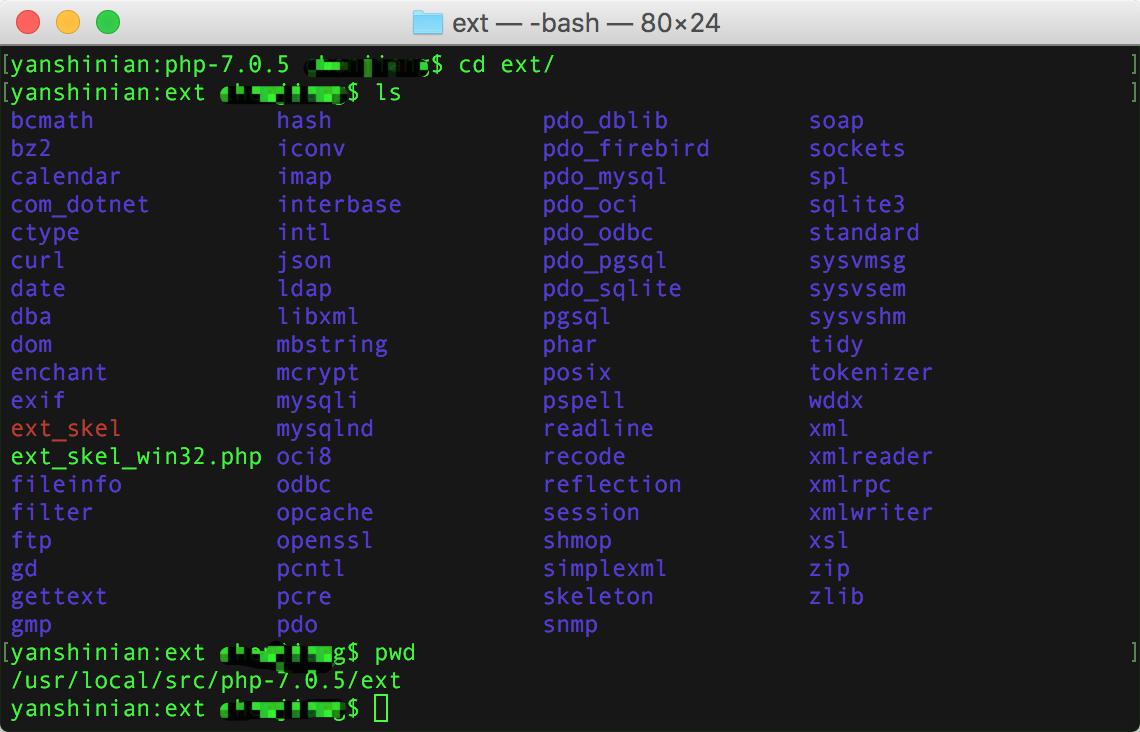Click the 'openssl' directory name
The height and width of the screenshot is (732, 1140).
pos(325,541)
